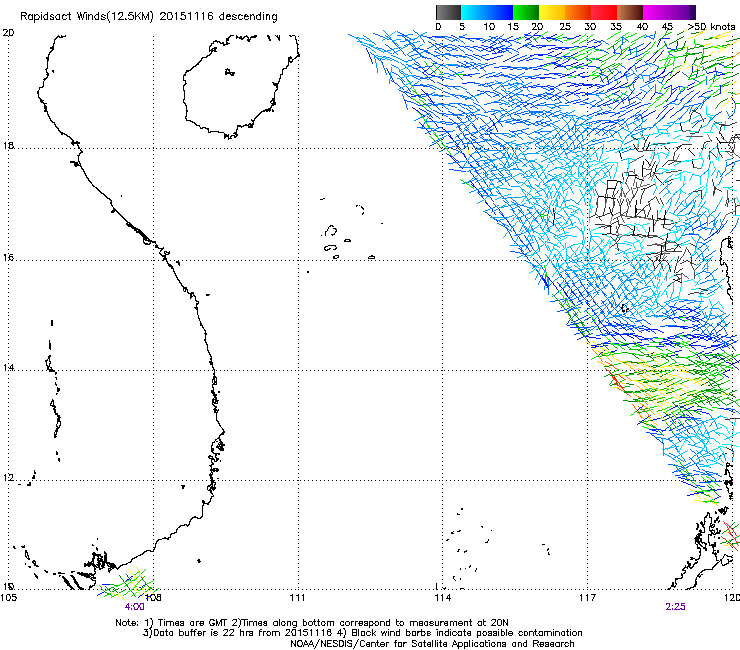Click the small wind barb patch near 108E
The image size is (740, 650).
(x=127, y=583)
